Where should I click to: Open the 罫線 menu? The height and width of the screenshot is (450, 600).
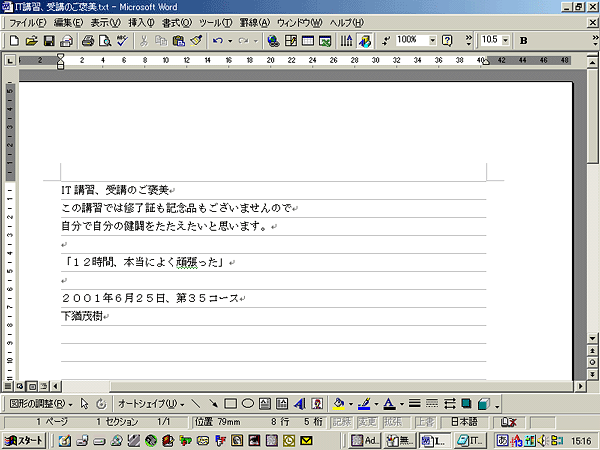coord(254,22)
